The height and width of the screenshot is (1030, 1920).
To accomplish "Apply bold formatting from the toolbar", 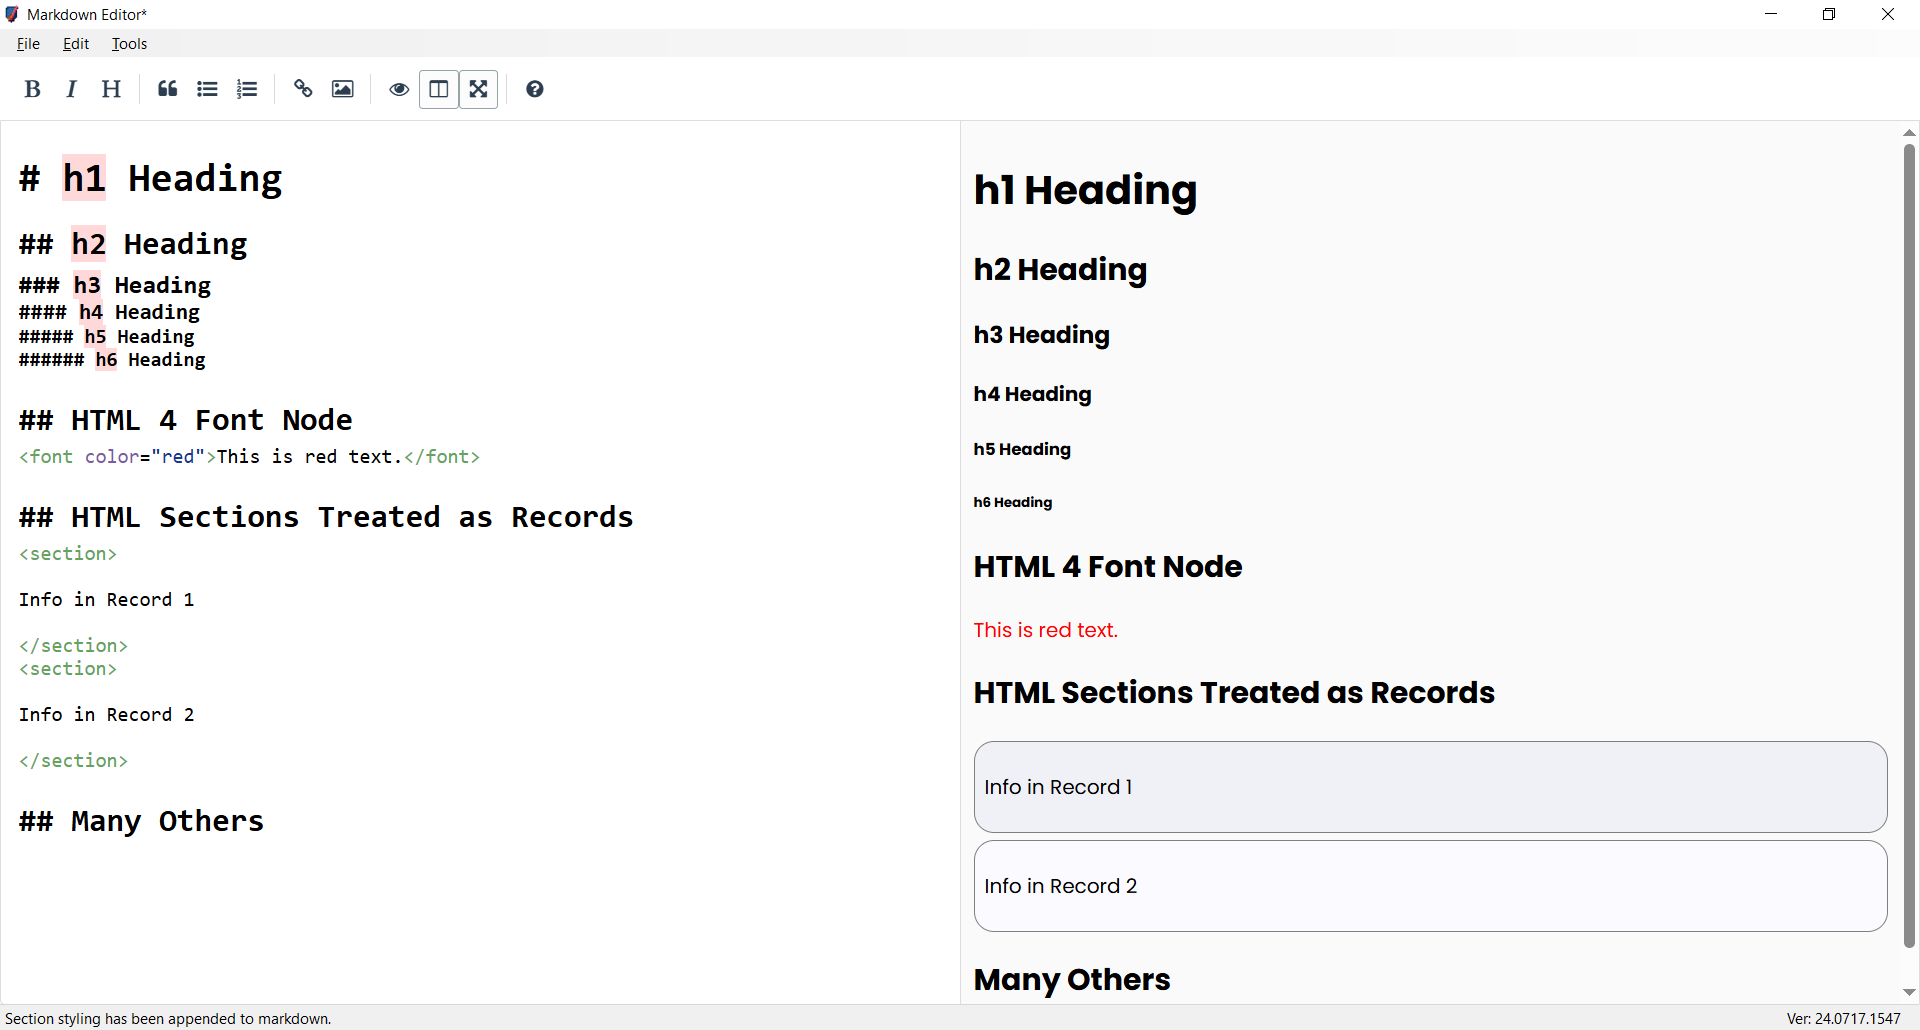I will [32, 89].
